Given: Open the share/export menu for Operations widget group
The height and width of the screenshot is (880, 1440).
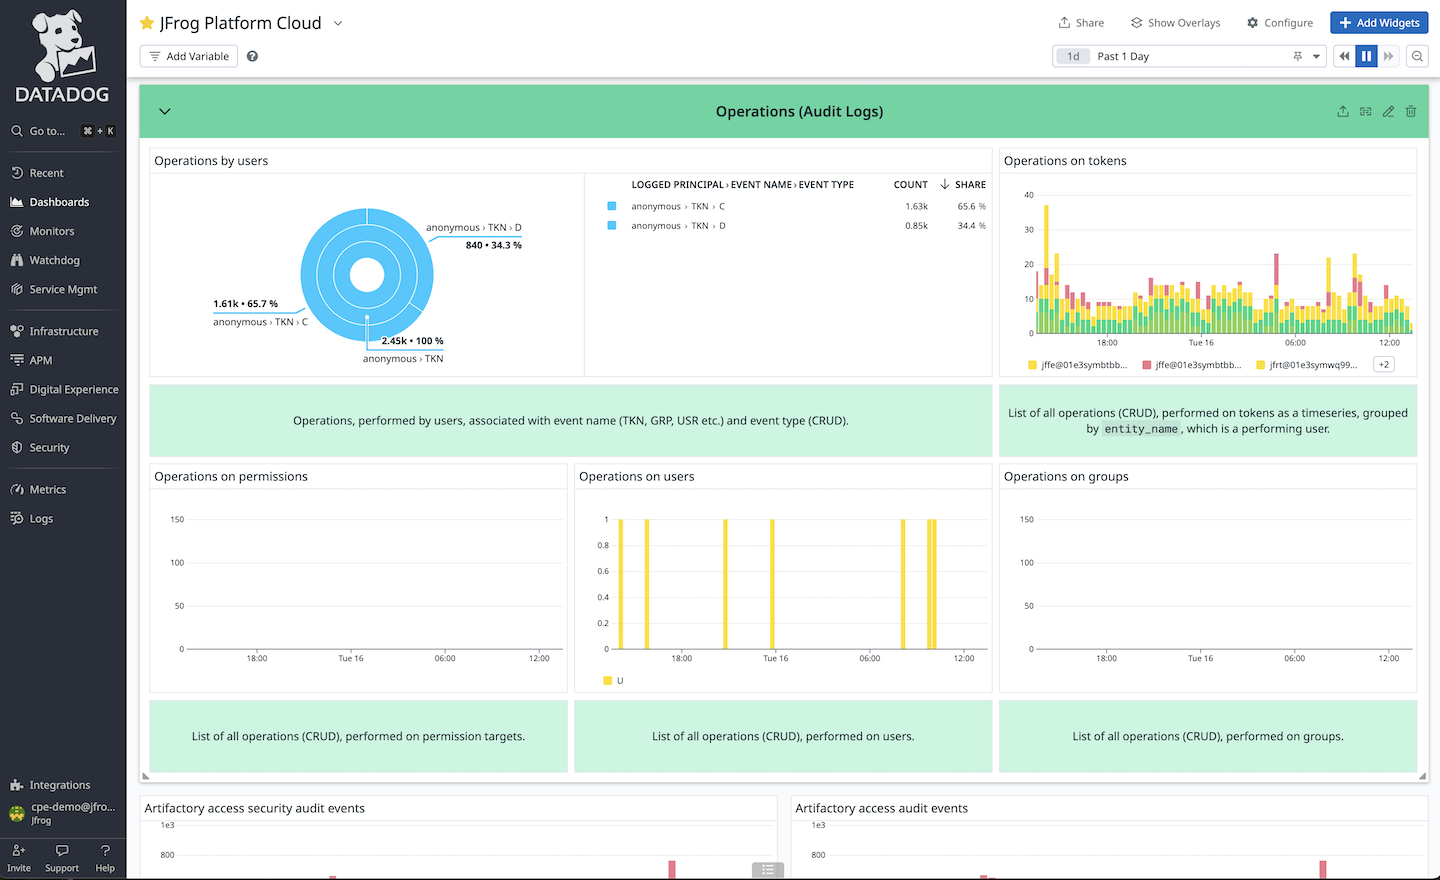Looking at the screenshot, I should click(1343, 111).
